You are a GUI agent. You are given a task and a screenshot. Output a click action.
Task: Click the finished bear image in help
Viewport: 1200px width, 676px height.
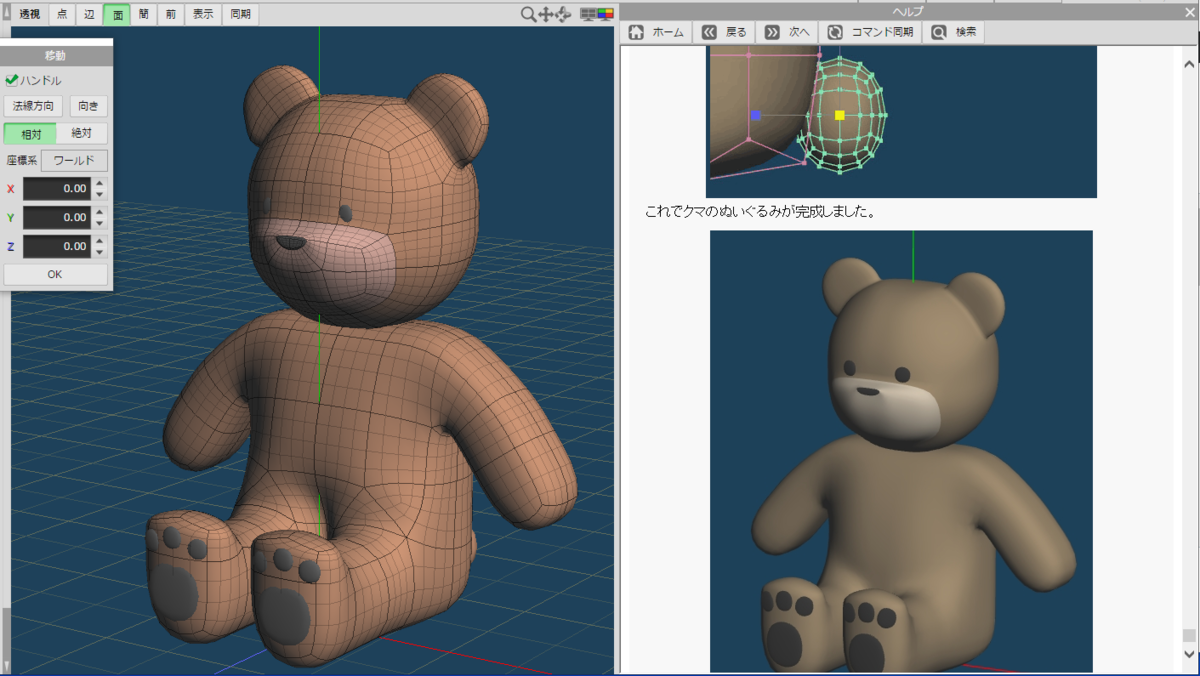(x=901, y=451)
